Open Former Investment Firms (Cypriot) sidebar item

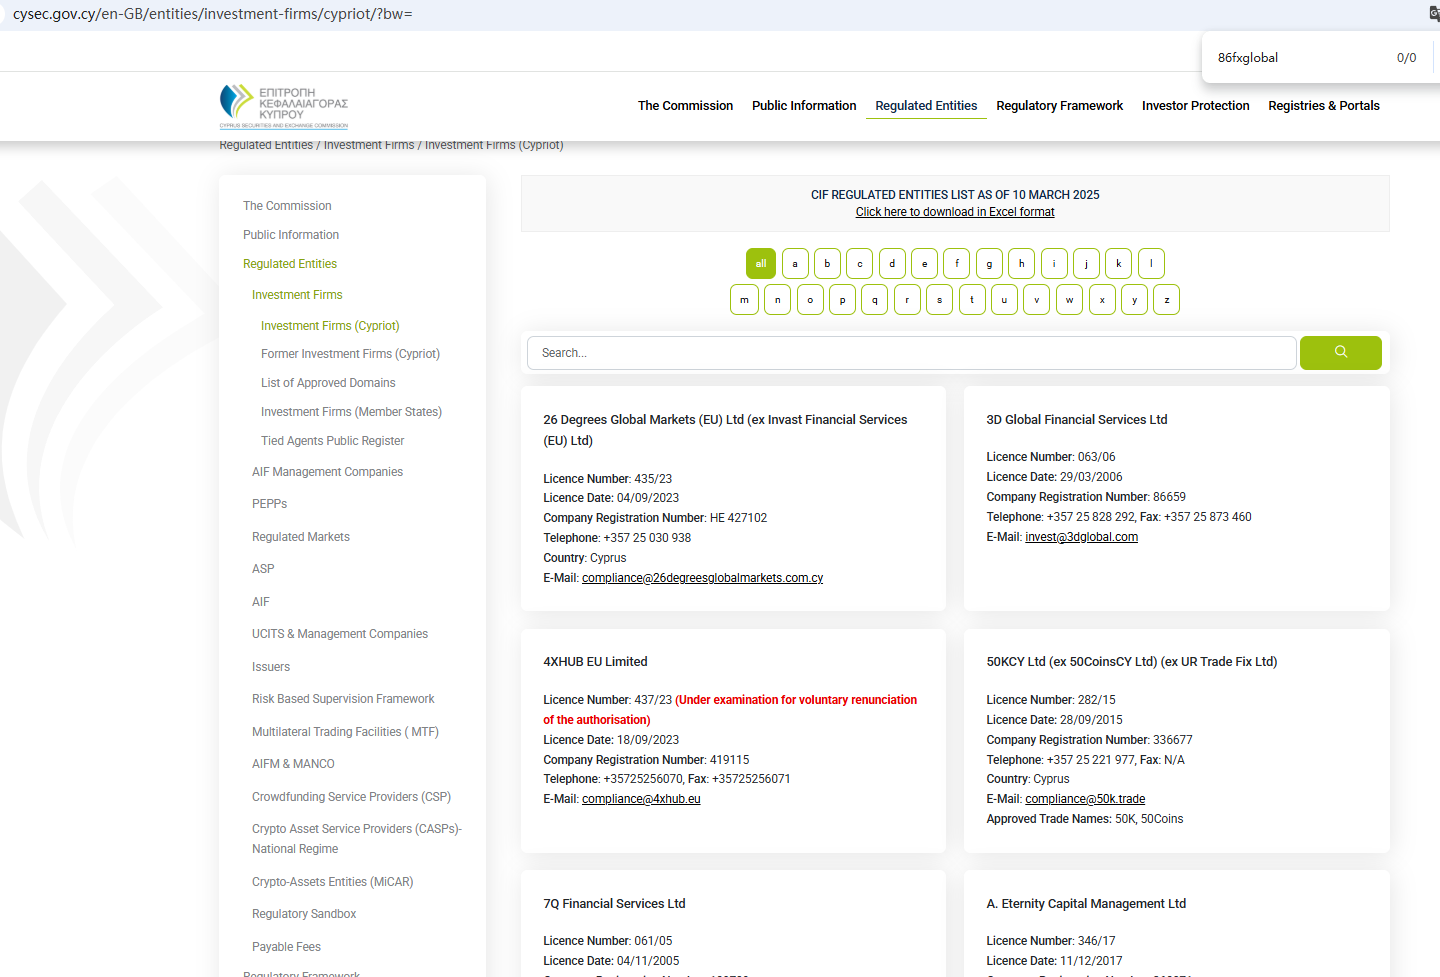pyautogui.click(x=350, y=354)
